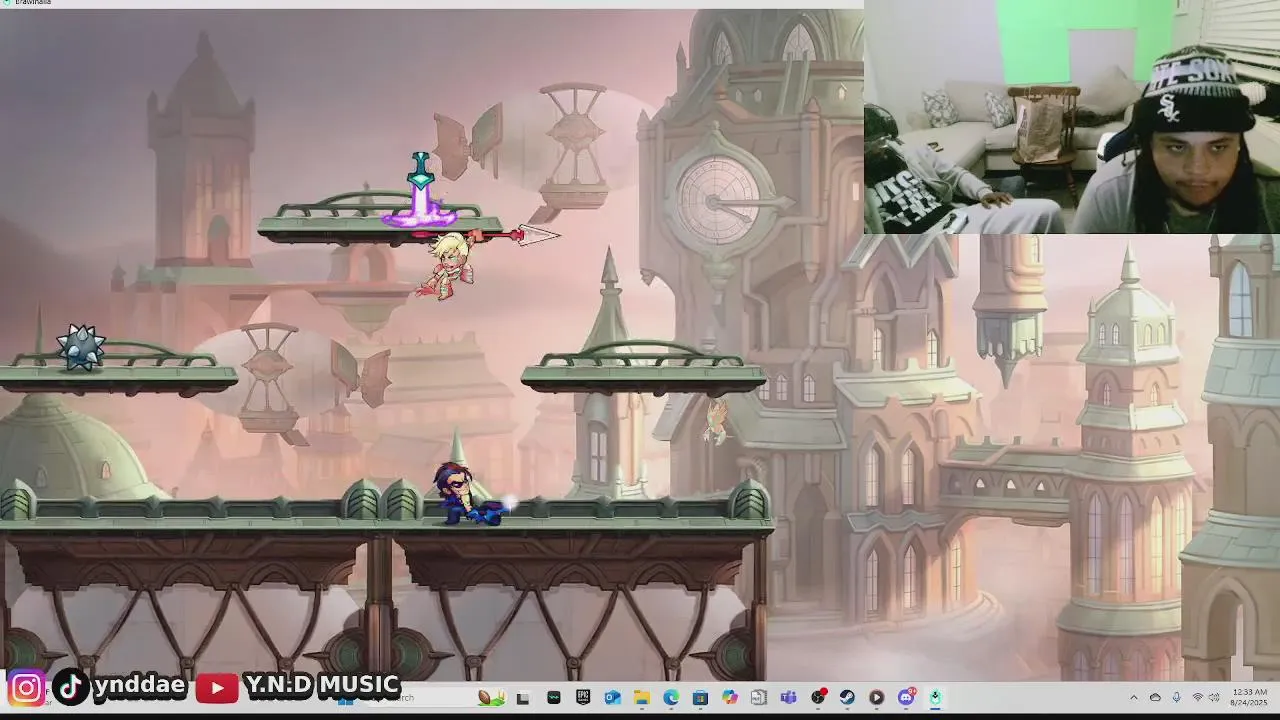The width and height of the screenshot is (1280, 720).
Task: Open the Copilot taskbar icon
Action: click(x=730, y=697)
